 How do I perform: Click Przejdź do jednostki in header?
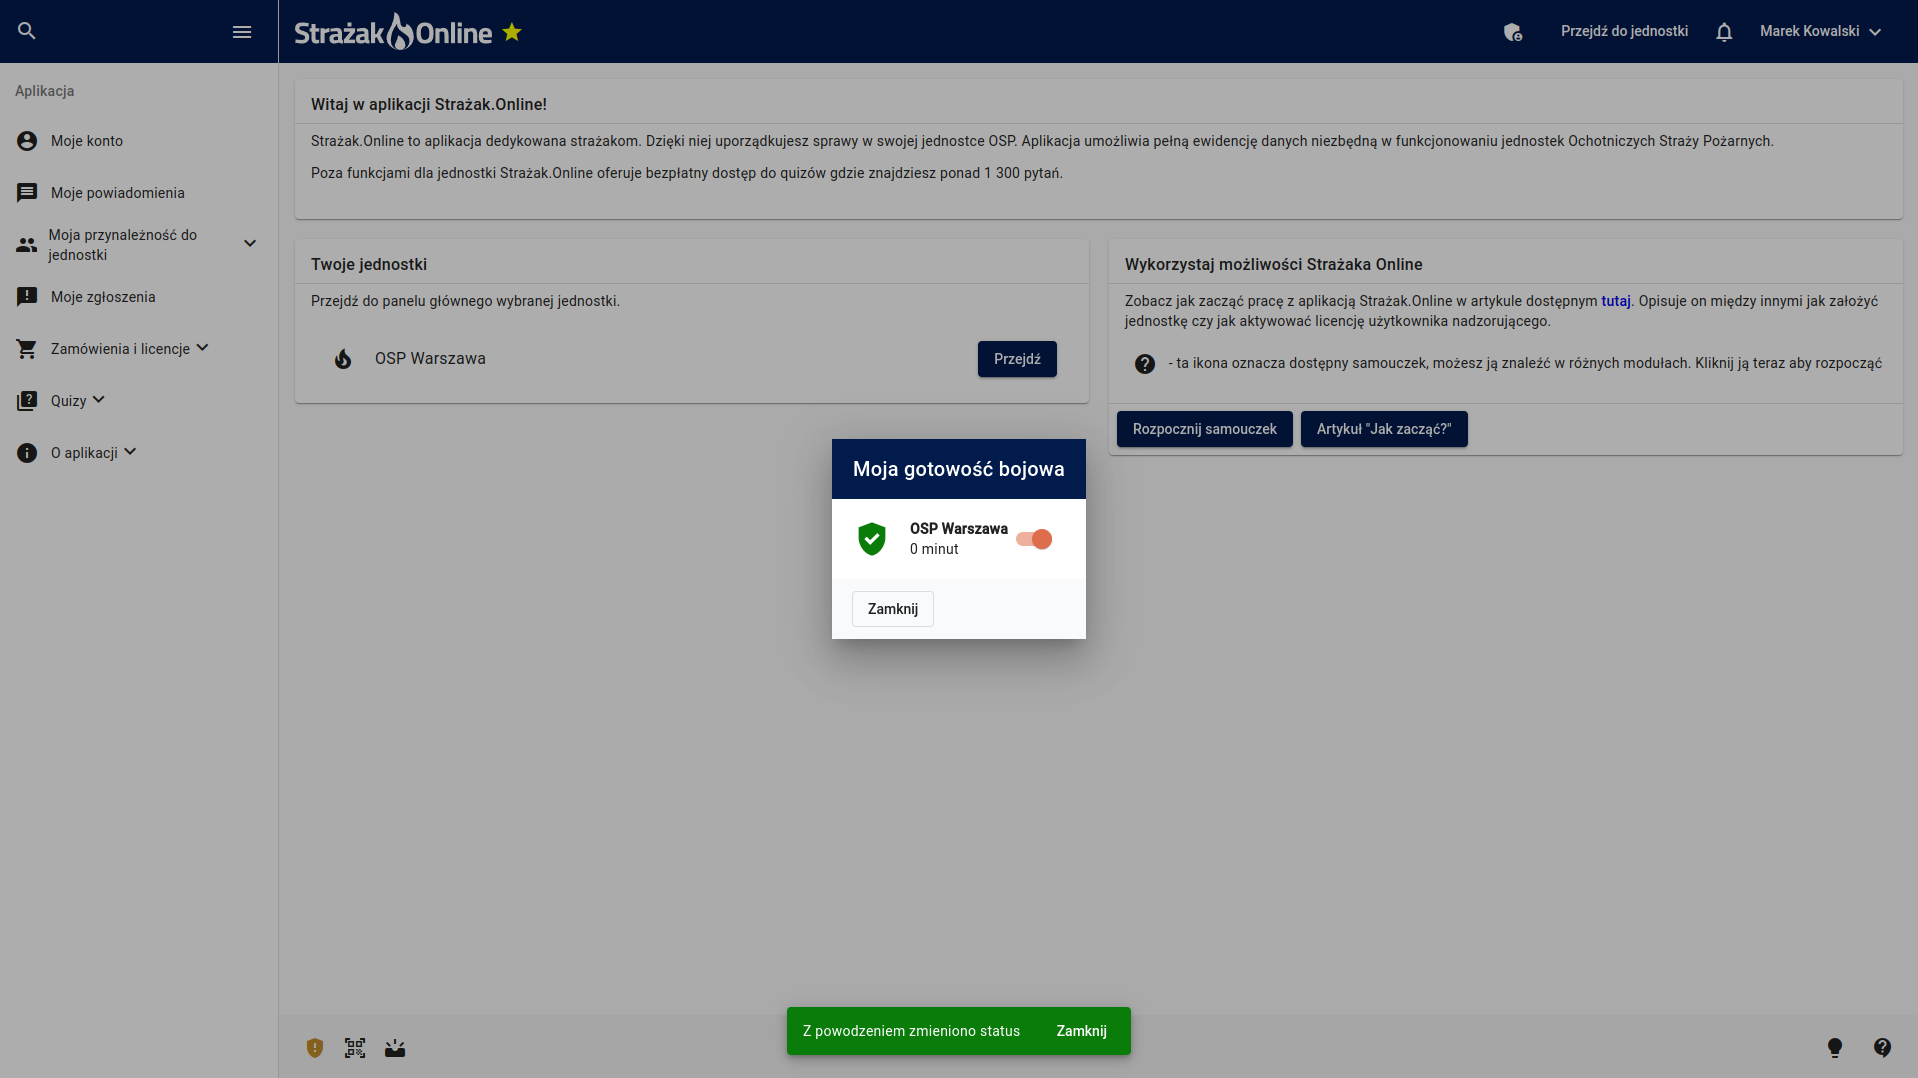click(1624, 32)
